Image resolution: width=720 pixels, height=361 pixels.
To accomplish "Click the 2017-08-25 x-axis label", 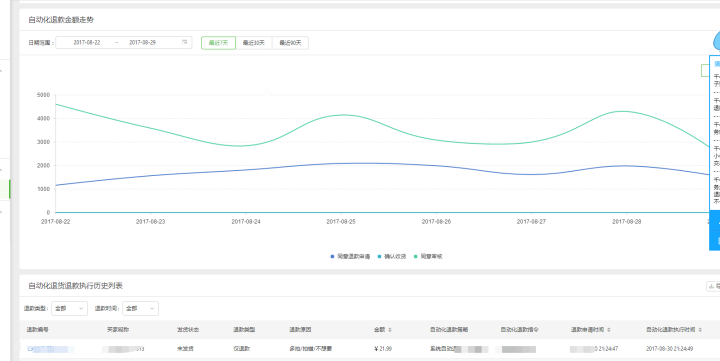I will click(x=341, y=222).
